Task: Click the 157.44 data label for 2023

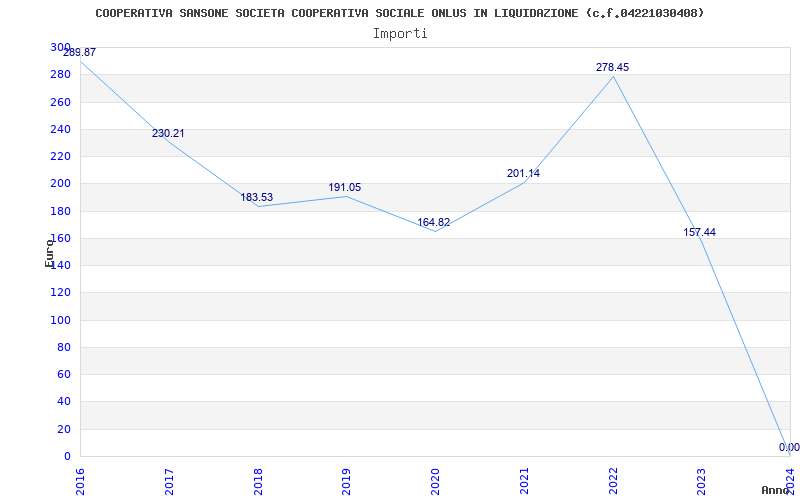Action: [699, 232]
